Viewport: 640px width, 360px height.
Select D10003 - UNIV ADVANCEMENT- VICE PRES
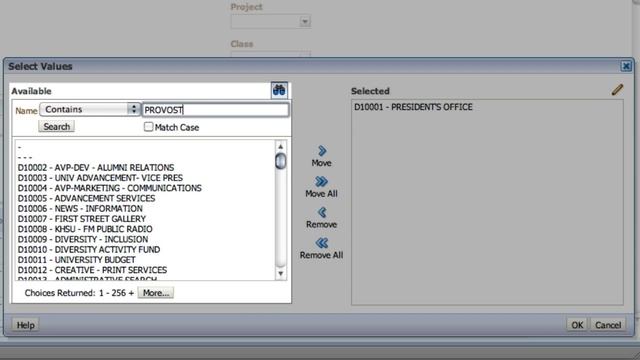click(100, 178)
